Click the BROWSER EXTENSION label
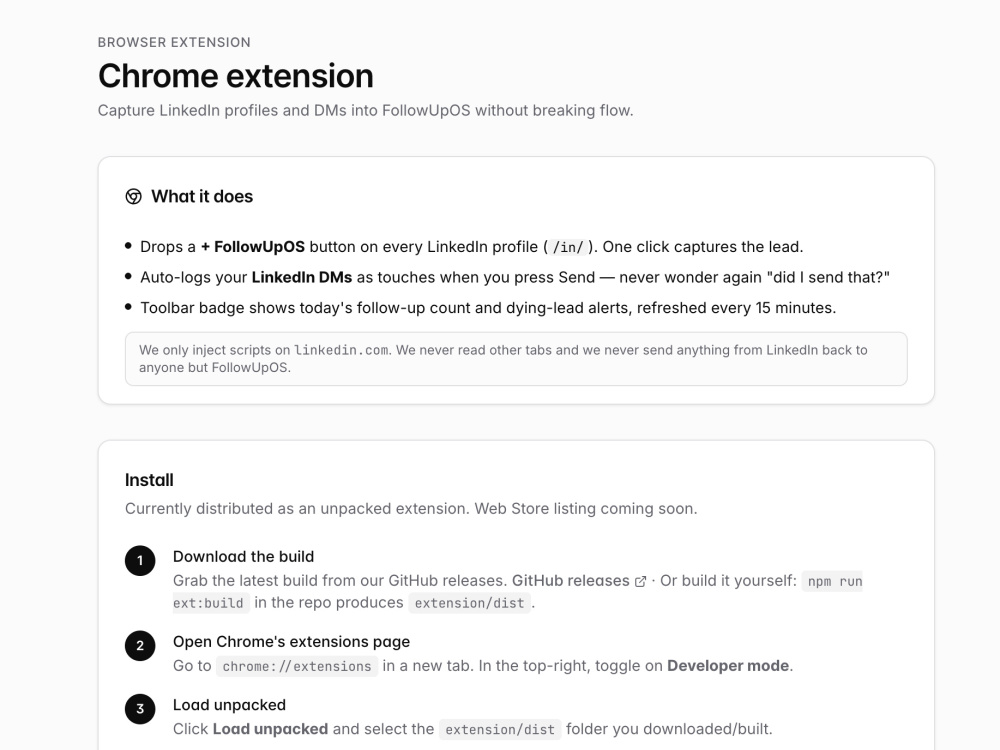This screenshot has width=1000, height=750. (x=174, y=43)
